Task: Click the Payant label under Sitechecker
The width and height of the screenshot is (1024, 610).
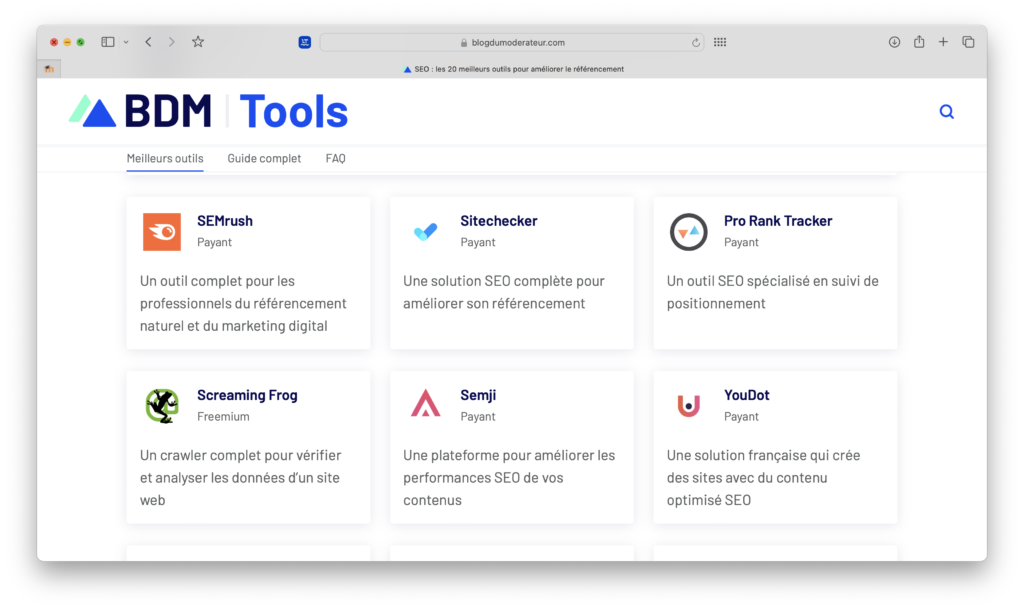Action: point(478,242)
